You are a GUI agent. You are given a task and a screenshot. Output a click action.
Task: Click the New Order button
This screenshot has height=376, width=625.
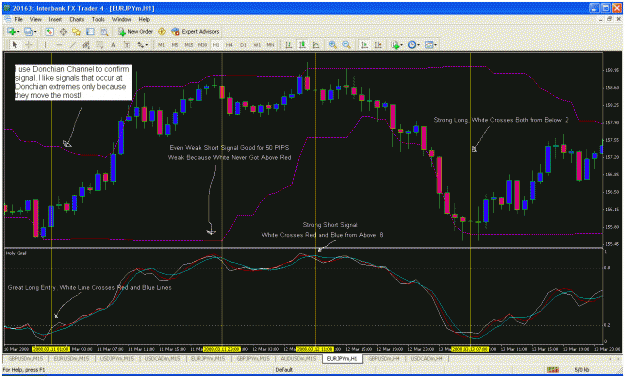[135, 31]
